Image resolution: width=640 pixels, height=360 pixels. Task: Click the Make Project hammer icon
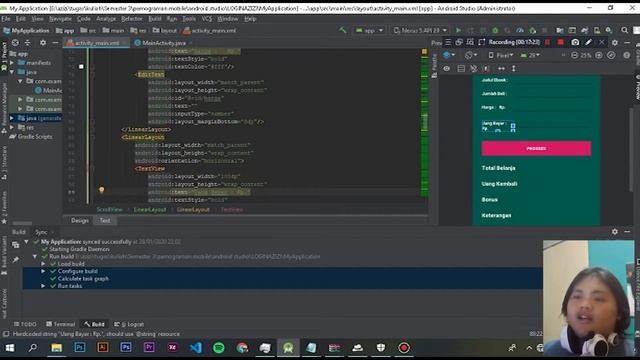coord(342,30)
